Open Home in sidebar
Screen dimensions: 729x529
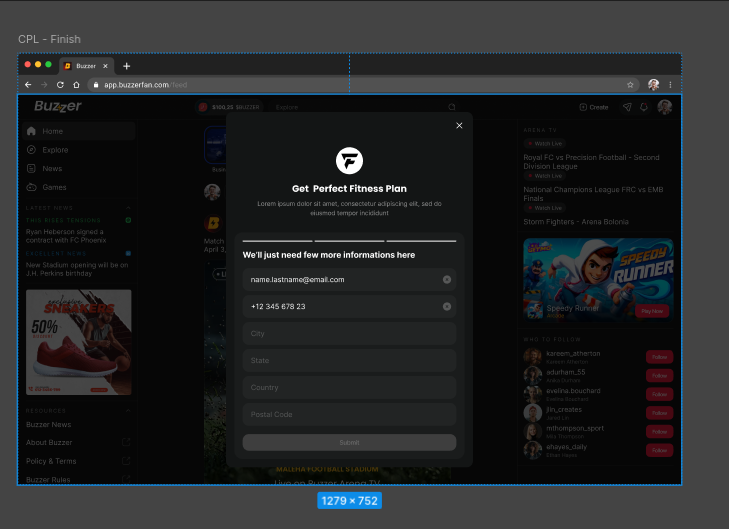click(78, 131)
